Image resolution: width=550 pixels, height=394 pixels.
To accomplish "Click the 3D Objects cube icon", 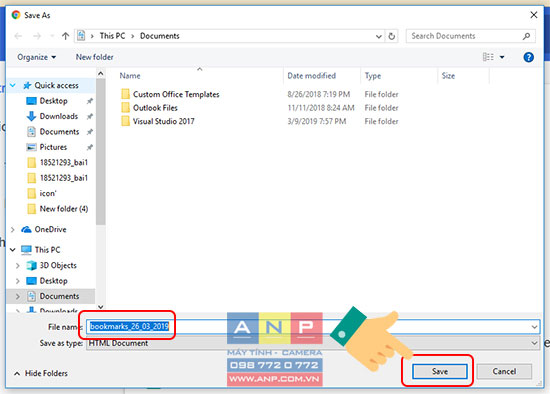I will 31,266.
